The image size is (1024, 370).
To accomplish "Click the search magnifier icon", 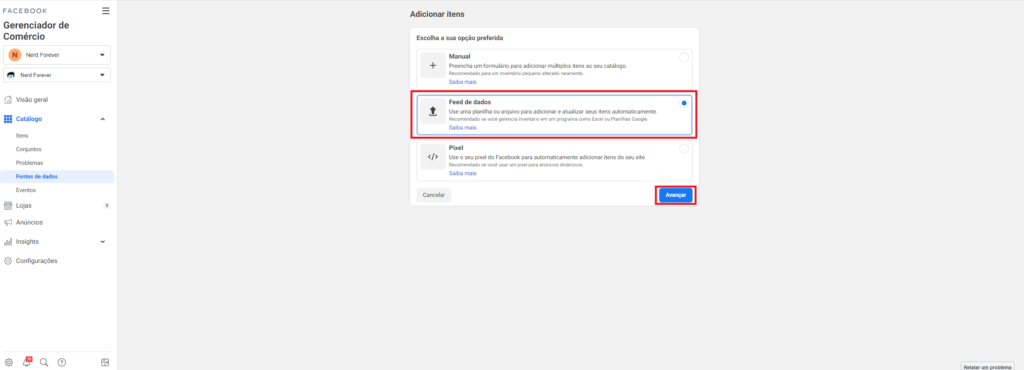I will [44, 362].
